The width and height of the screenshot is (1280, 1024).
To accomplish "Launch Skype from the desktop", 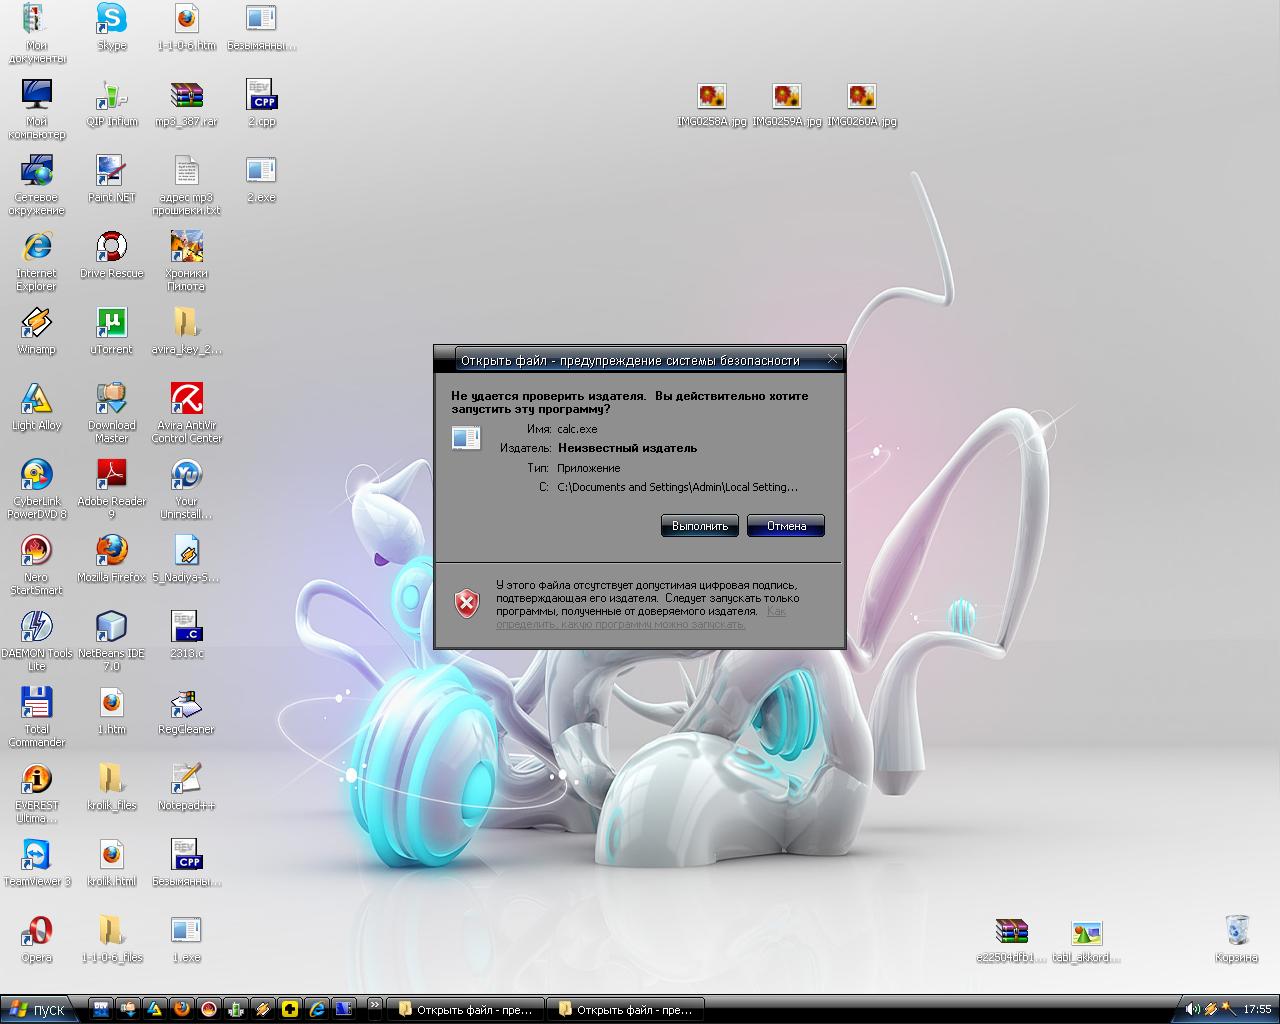I will (x=112, y=28).
